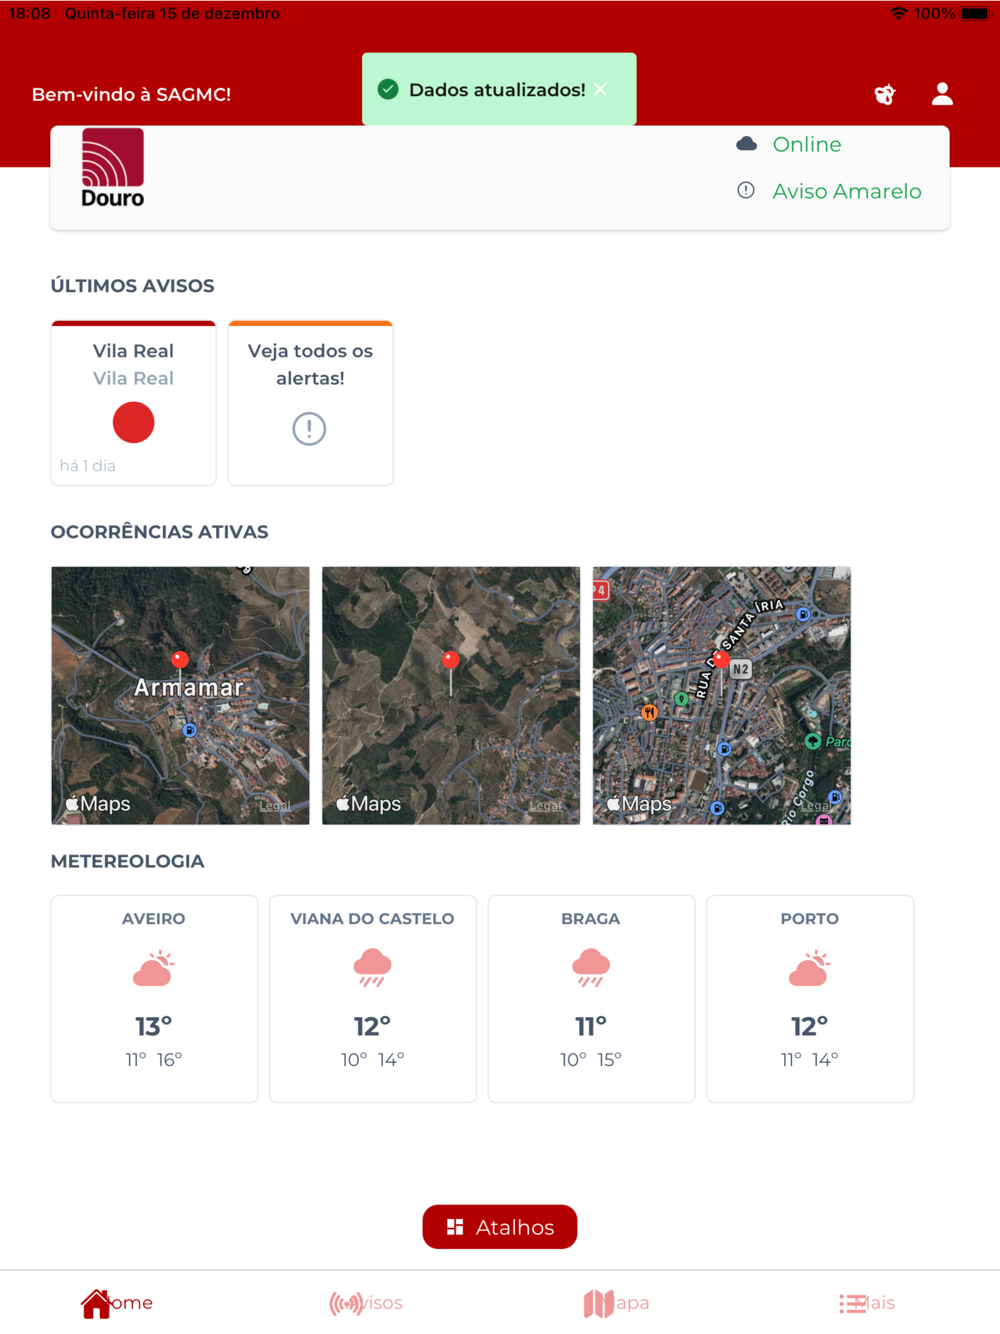
Task: Open the Rua de Santa Iria map
Action: pos(722,695)
